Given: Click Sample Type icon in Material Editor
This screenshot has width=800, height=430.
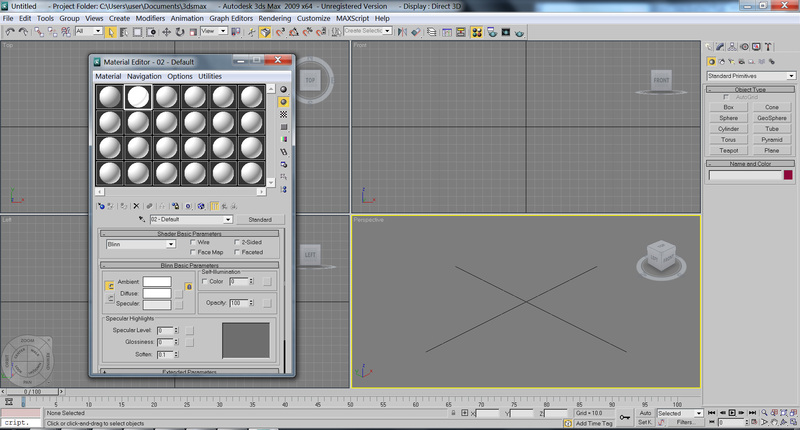Looking at the screenshot, I should point(283,89).
